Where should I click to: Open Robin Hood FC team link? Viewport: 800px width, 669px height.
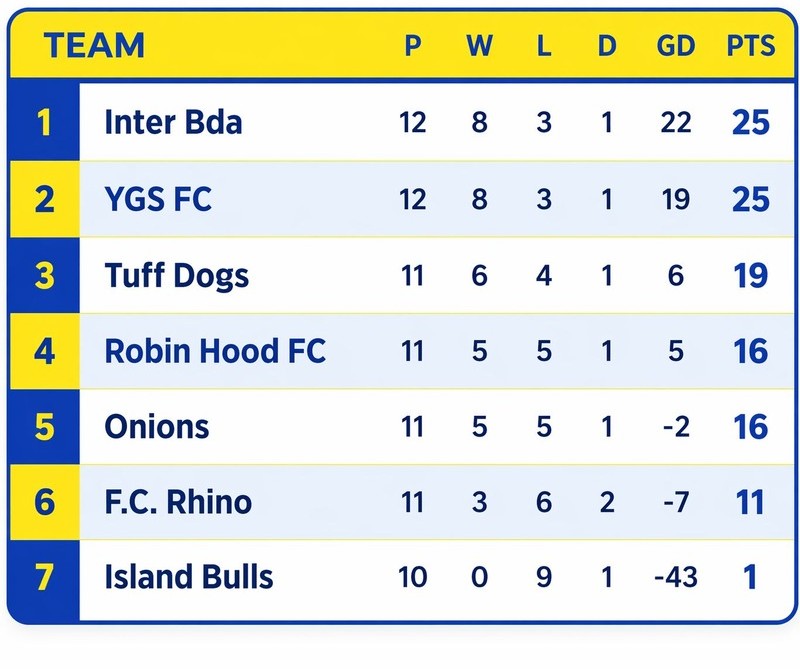[x=215, y=351]
